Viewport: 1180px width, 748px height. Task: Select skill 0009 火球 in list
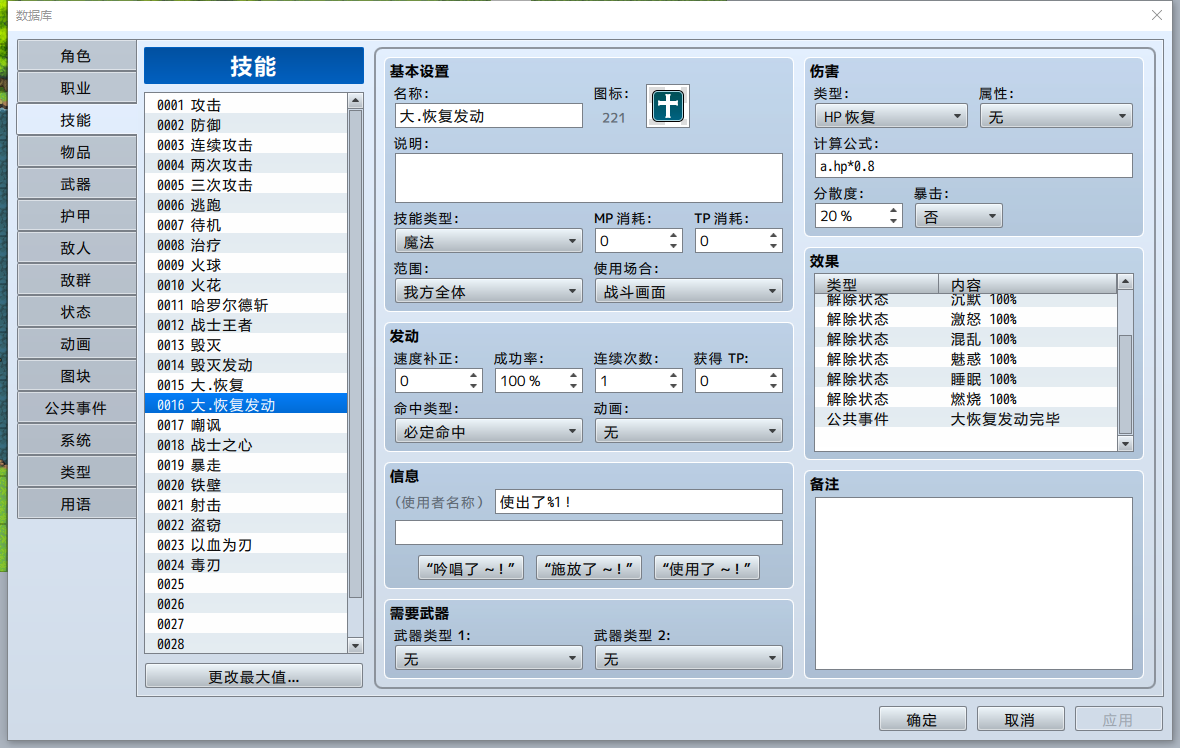click(x=246, y=265)
